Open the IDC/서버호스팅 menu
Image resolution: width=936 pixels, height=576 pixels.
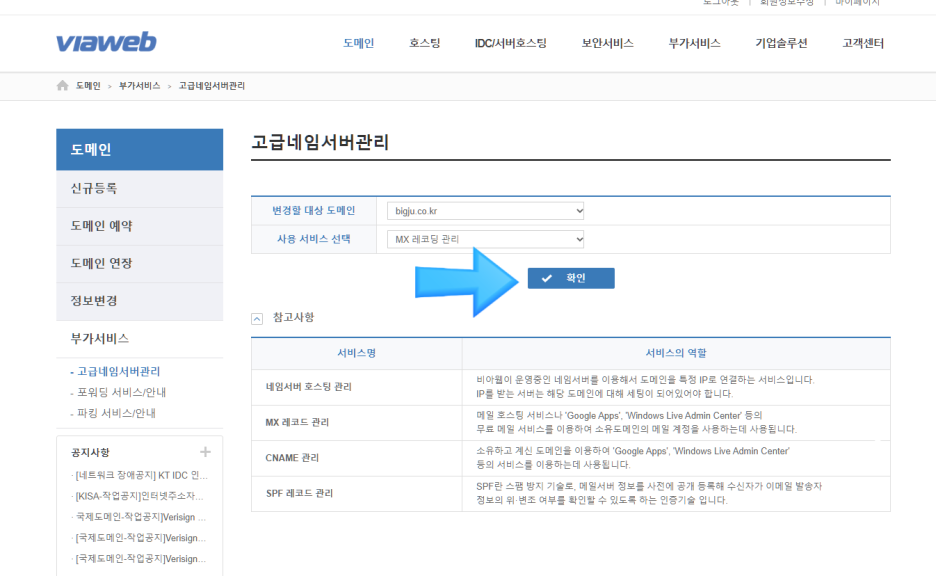pos(510,43)
